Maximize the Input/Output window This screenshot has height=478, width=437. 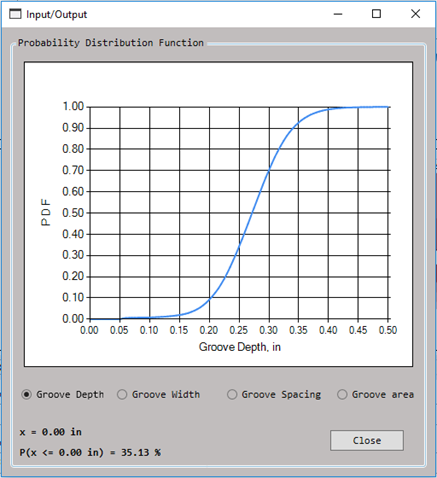(376, 14)
